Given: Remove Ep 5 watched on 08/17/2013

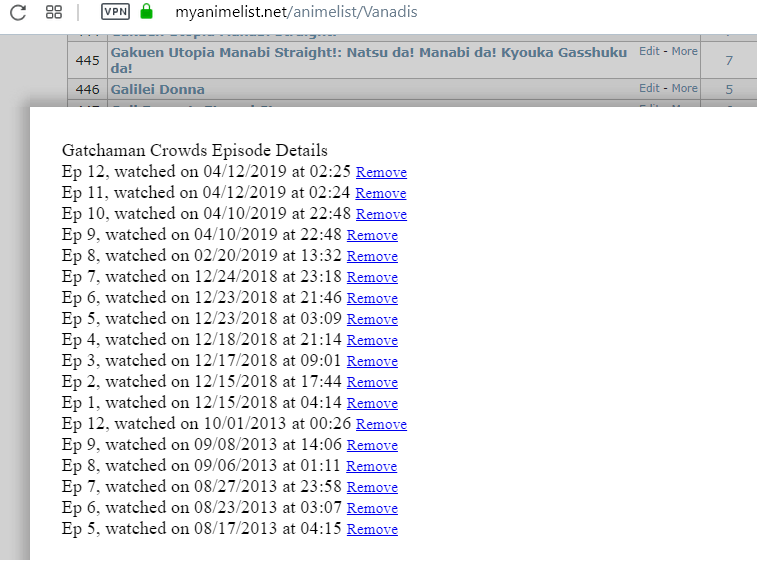Looking at the screenshot, I should 372,530.
